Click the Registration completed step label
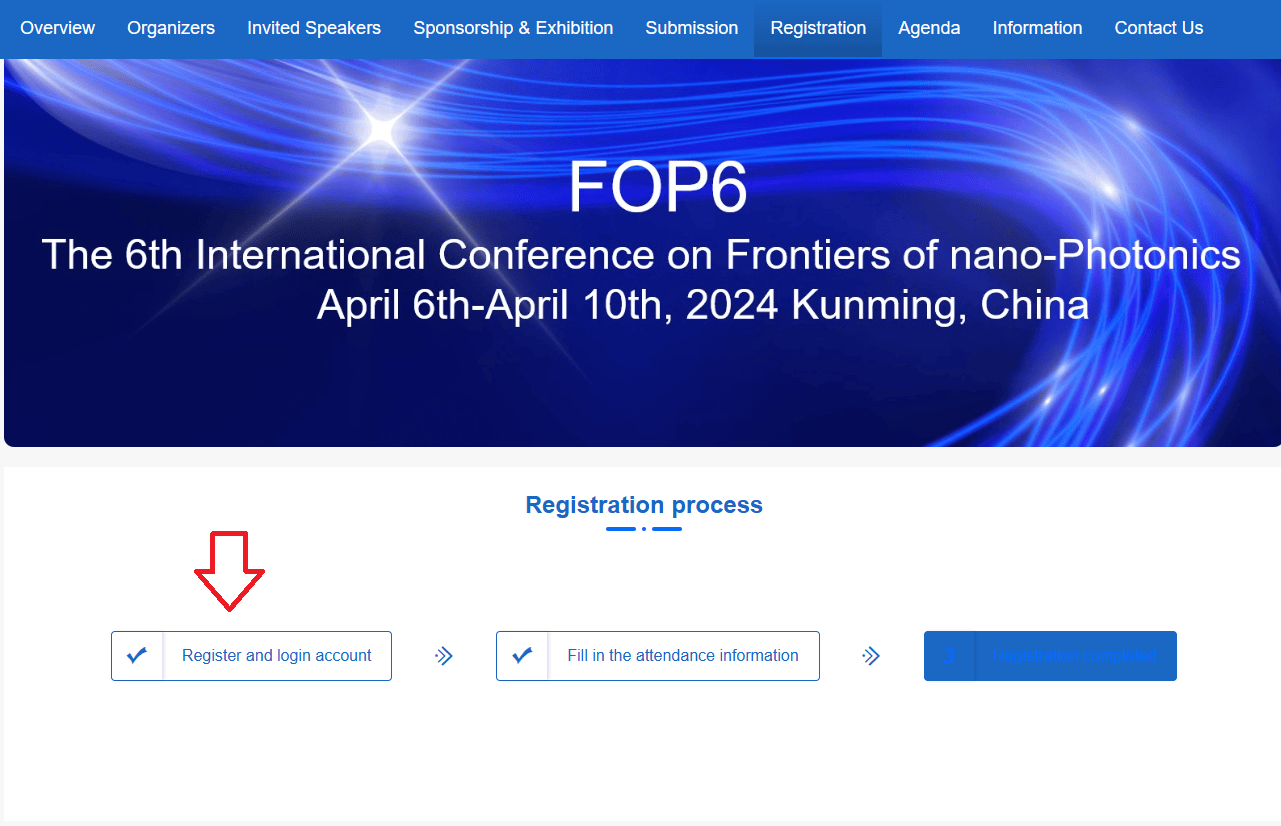Screen dimensions: 1281x826 1074,656
